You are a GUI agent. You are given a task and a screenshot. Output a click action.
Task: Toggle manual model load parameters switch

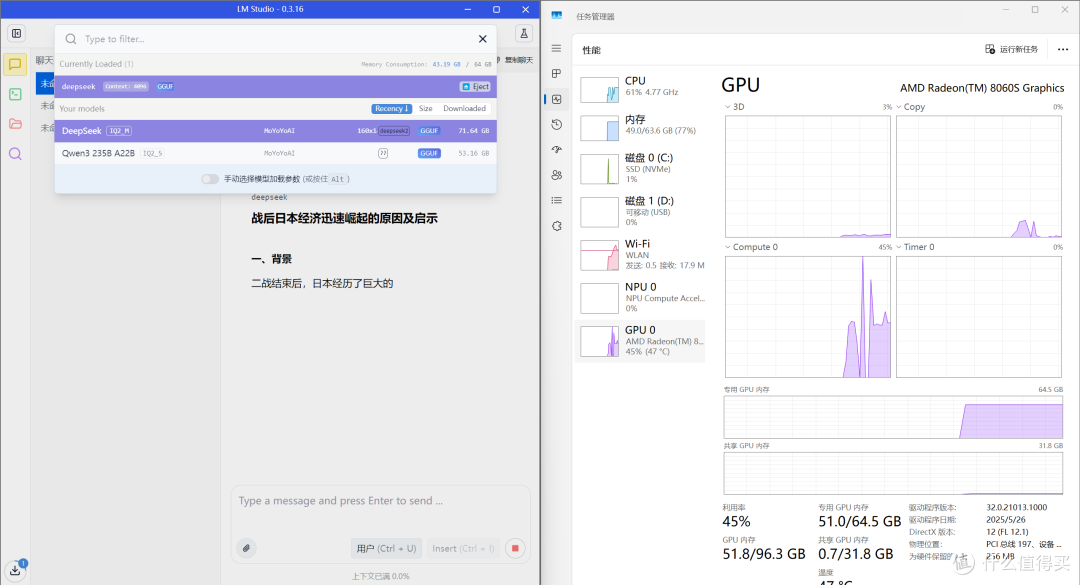point(210,179)
